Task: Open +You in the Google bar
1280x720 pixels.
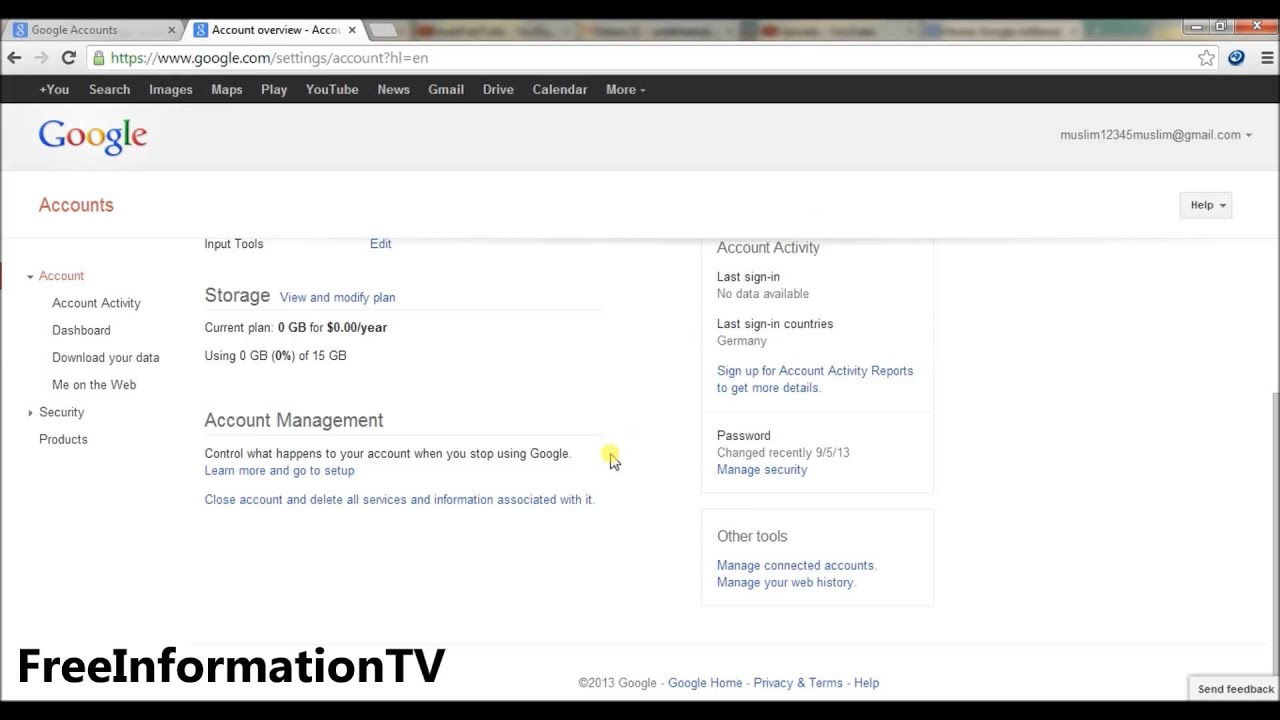Action: click(x=54, y=90)
